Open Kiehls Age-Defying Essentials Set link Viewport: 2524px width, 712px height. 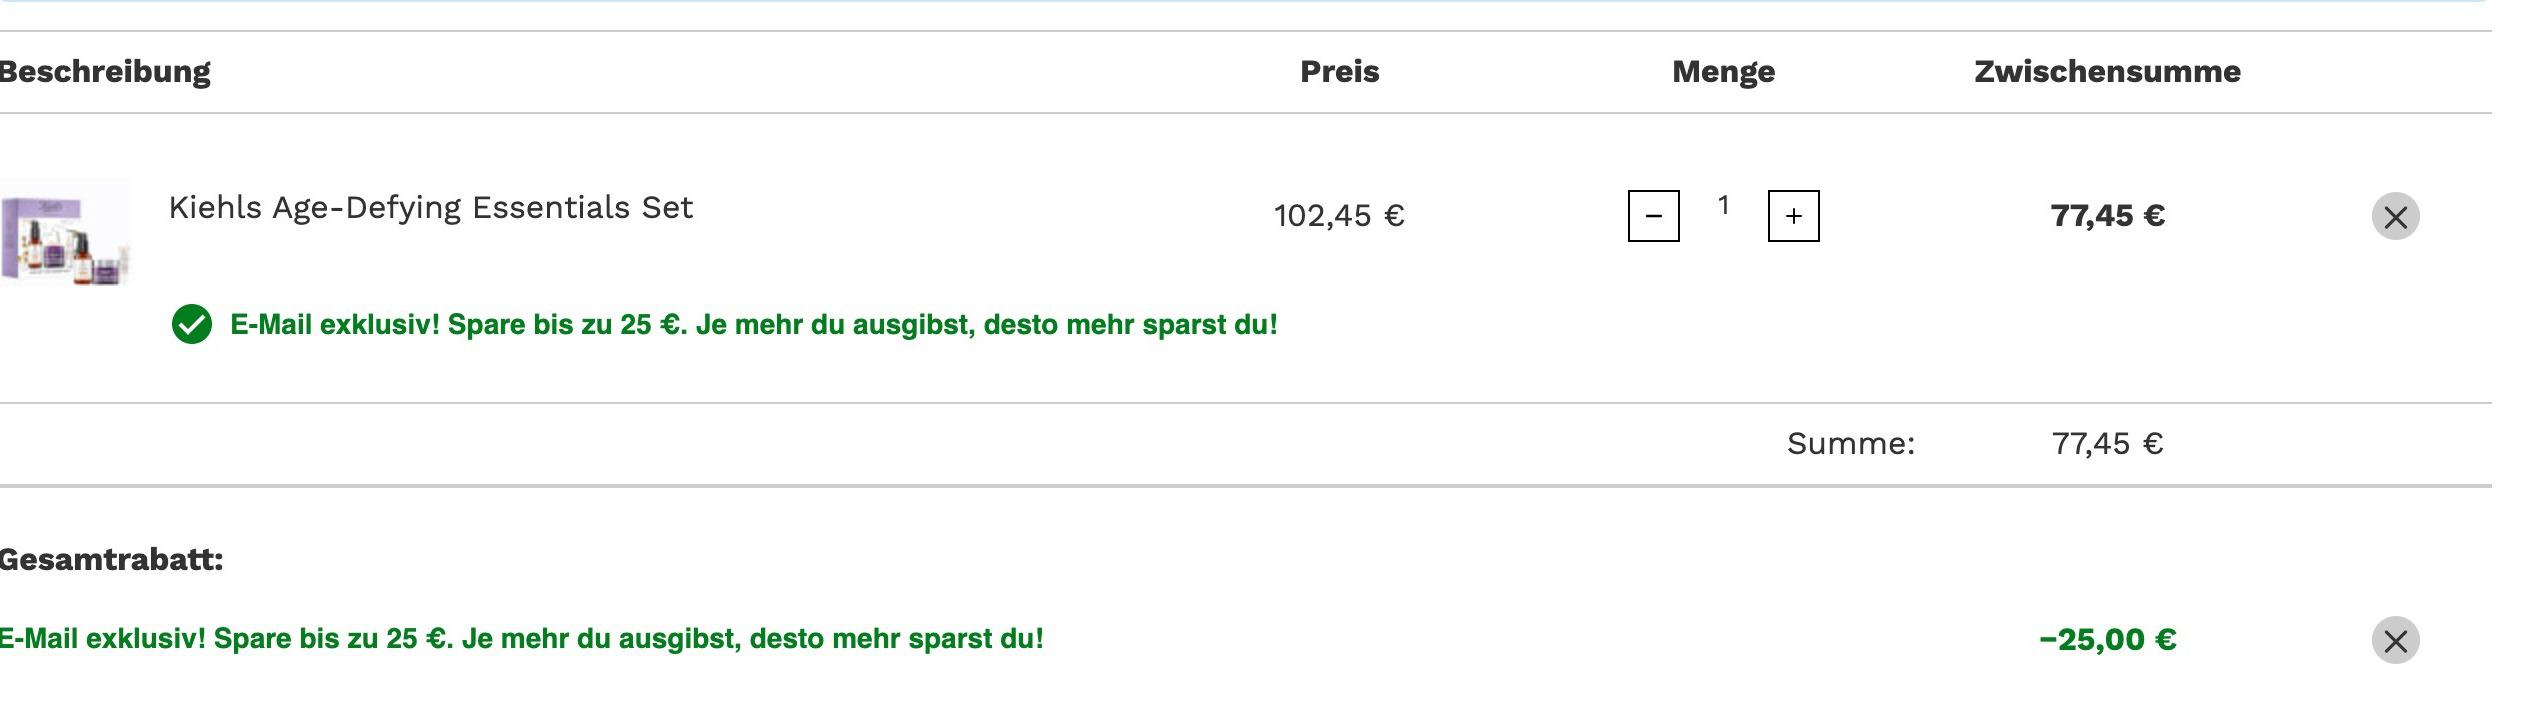point(430,208)
